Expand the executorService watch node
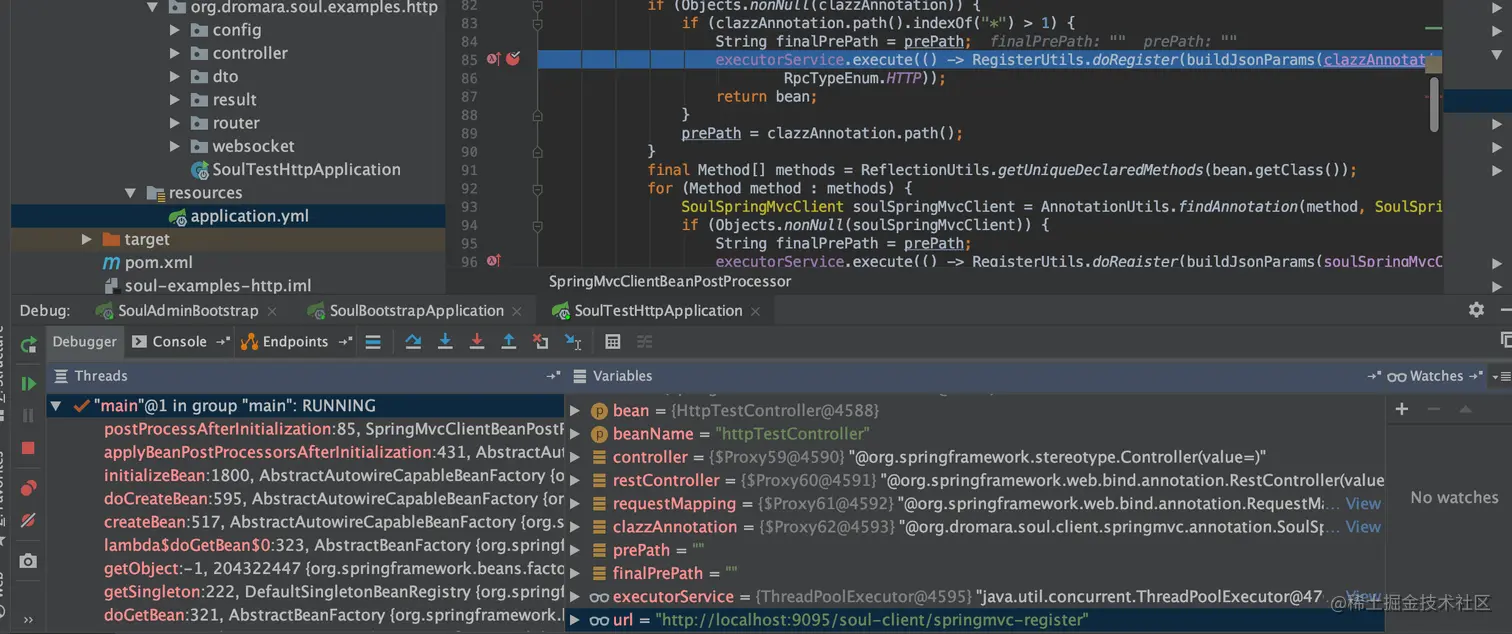The width and height of the screenshot is (1512, 634). click(574, 597)
